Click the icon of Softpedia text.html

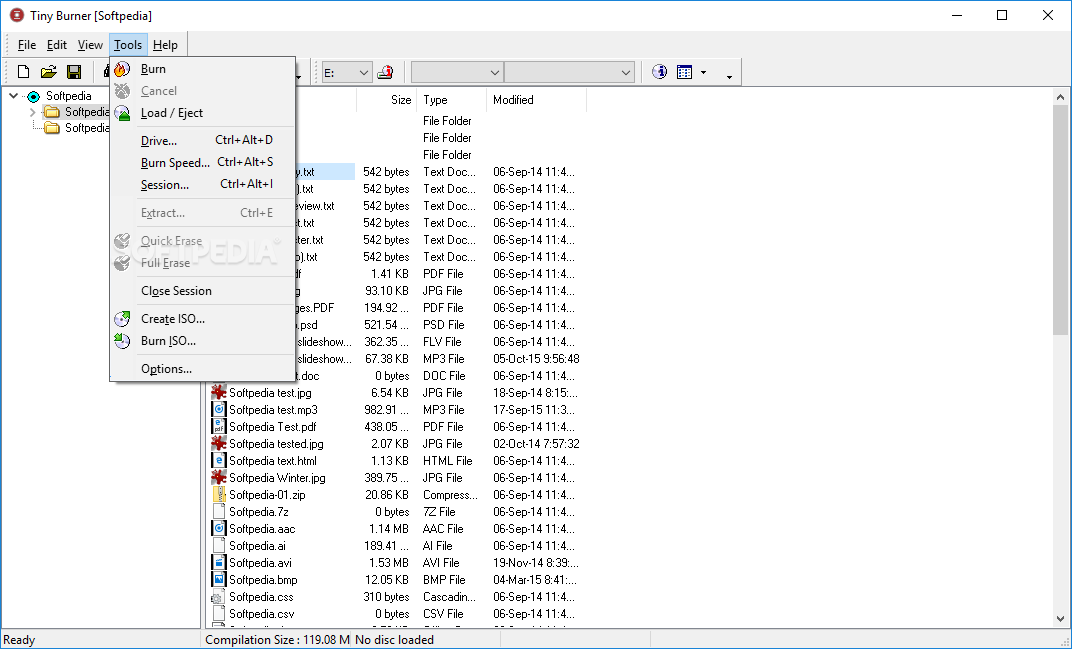click(219, 461)
